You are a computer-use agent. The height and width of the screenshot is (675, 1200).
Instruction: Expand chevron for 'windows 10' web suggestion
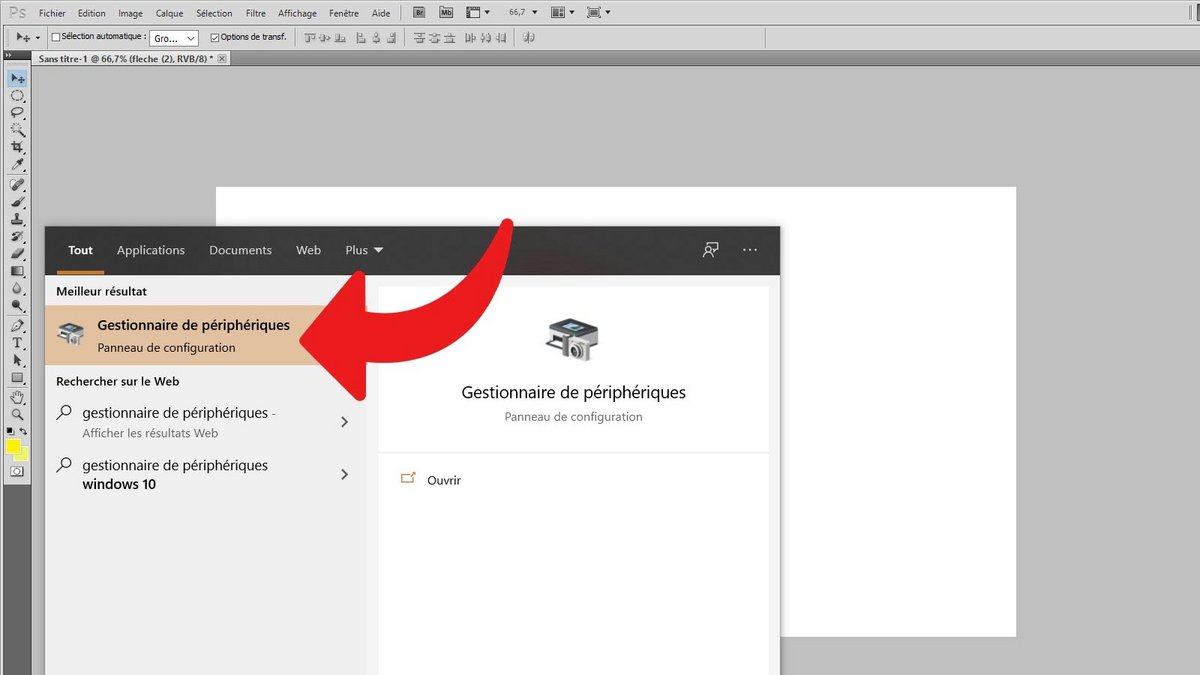(344, 474)
